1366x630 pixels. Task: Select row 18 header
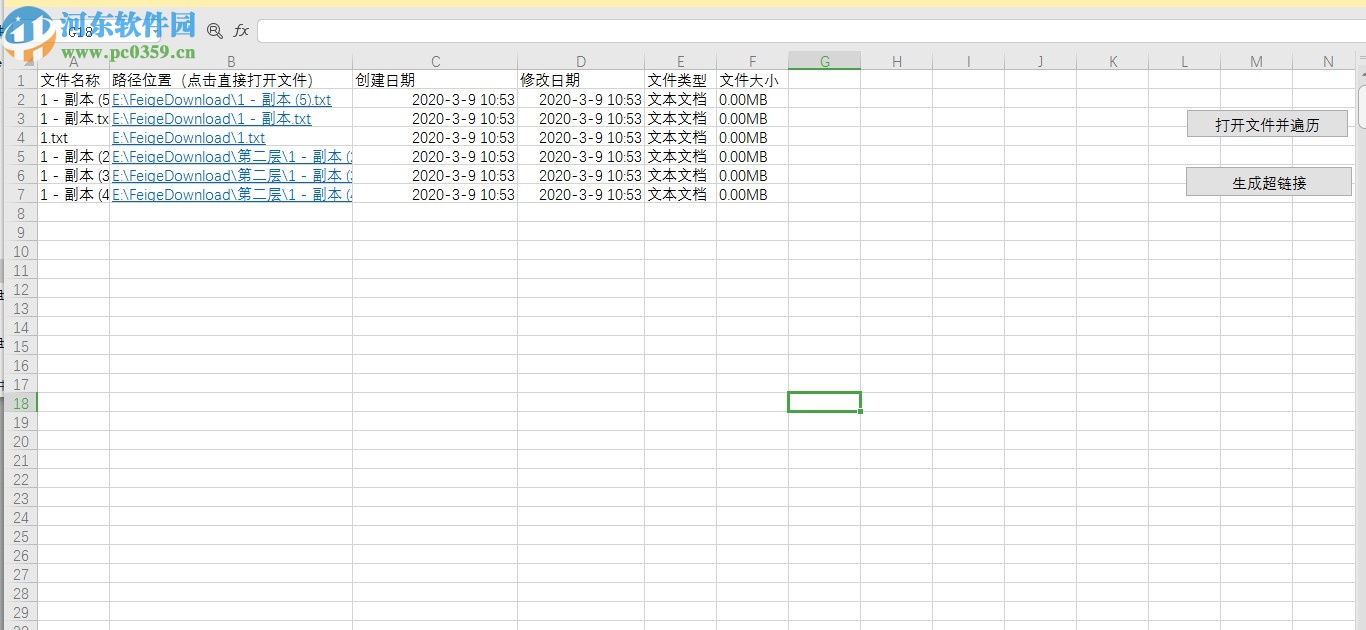click(21, 404)
